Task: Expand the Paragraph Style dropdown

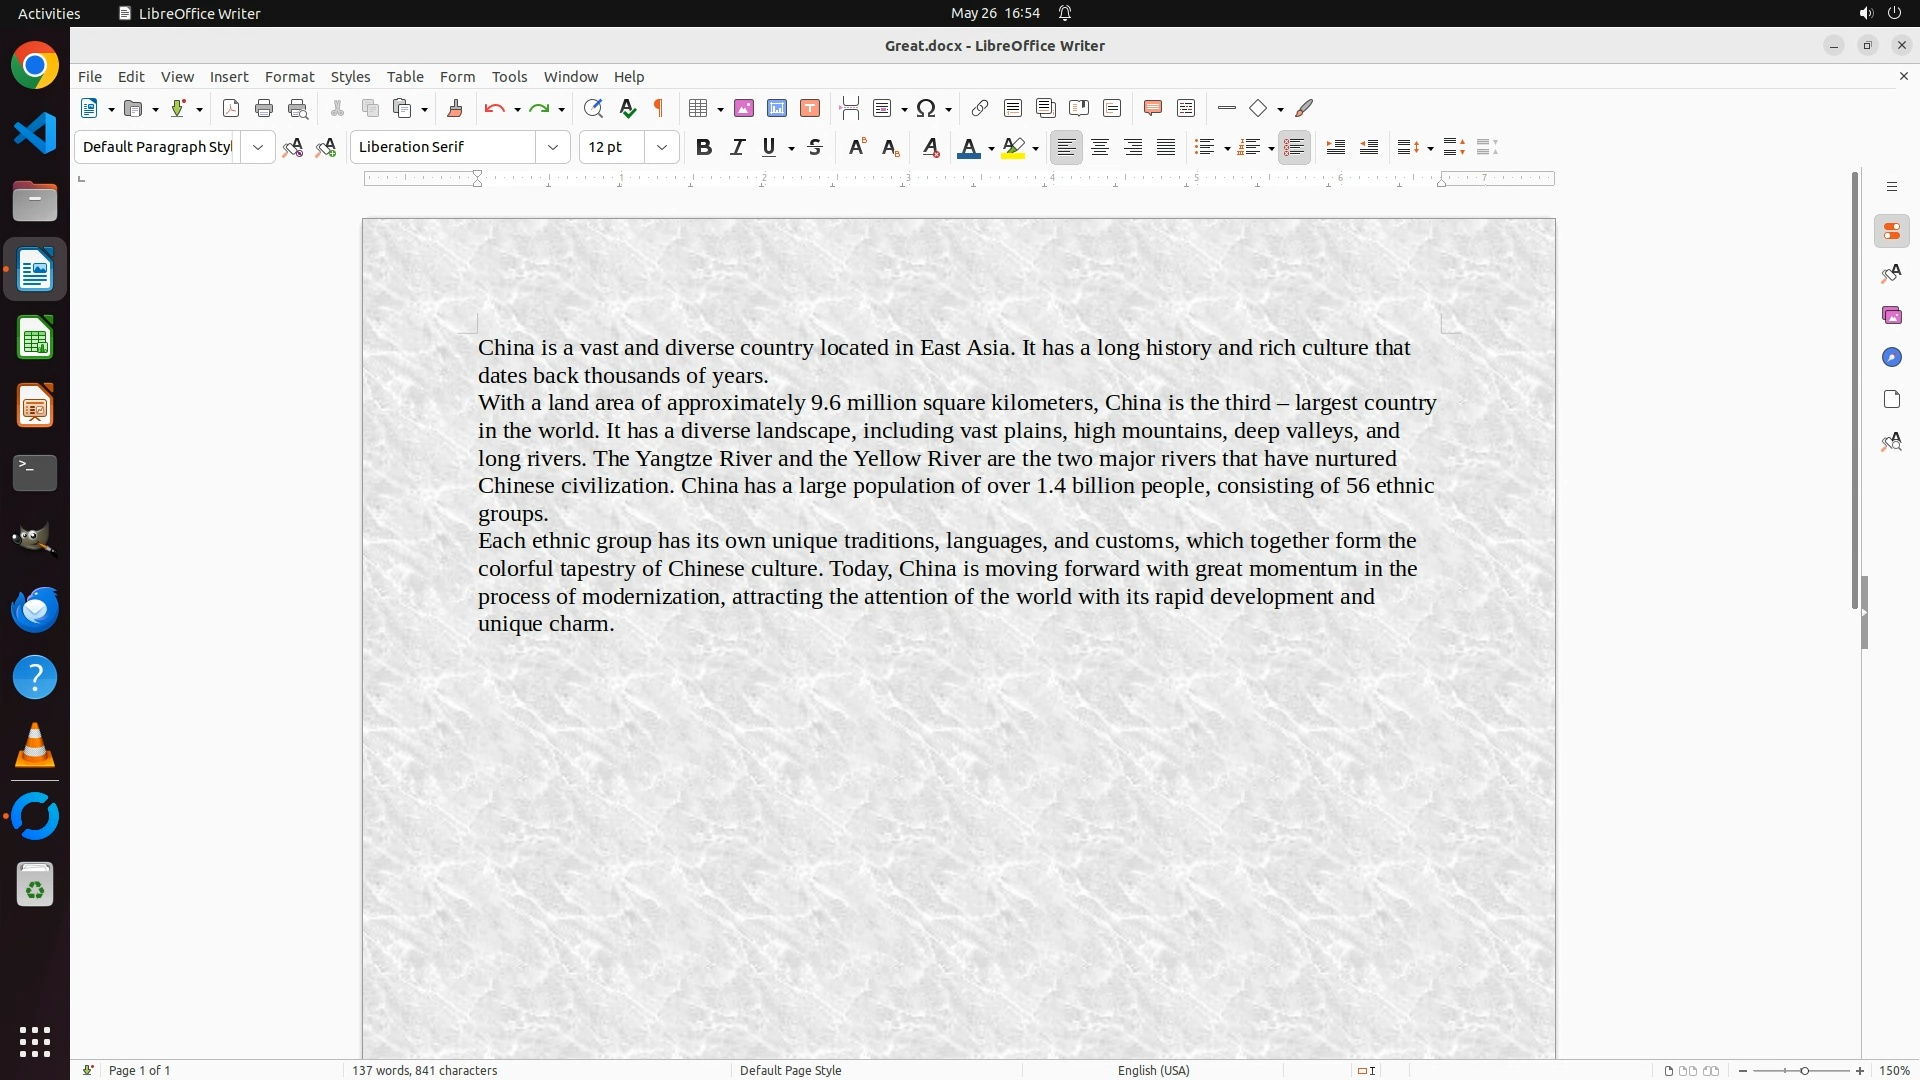Action: point(258,148)
